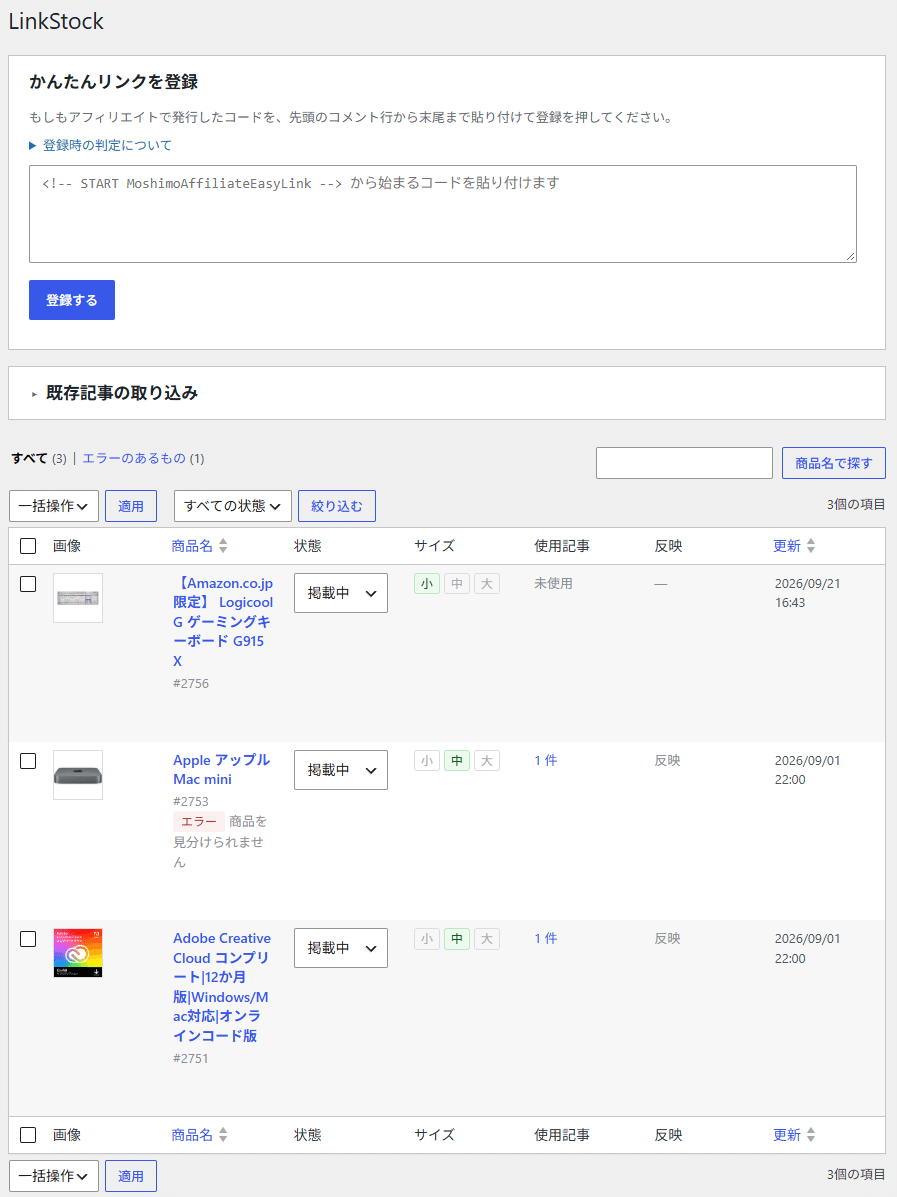Click the LinkStock page title
The image size is (897, 1197).
pos(56,21)
